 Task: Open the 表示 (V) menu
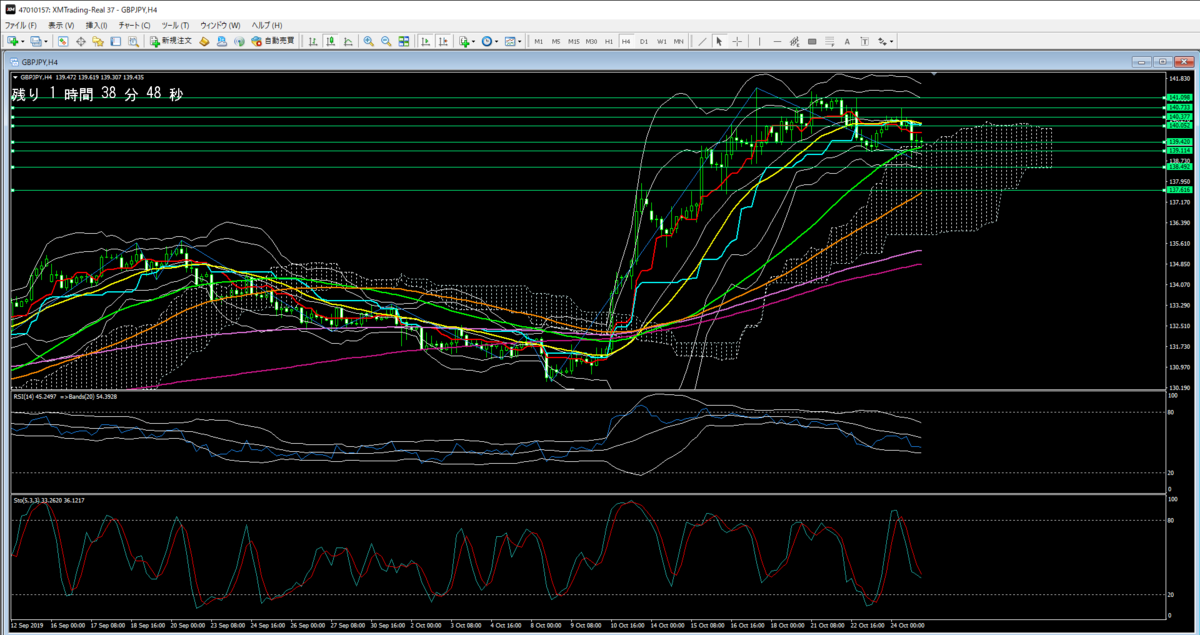[x=61, y=24]
